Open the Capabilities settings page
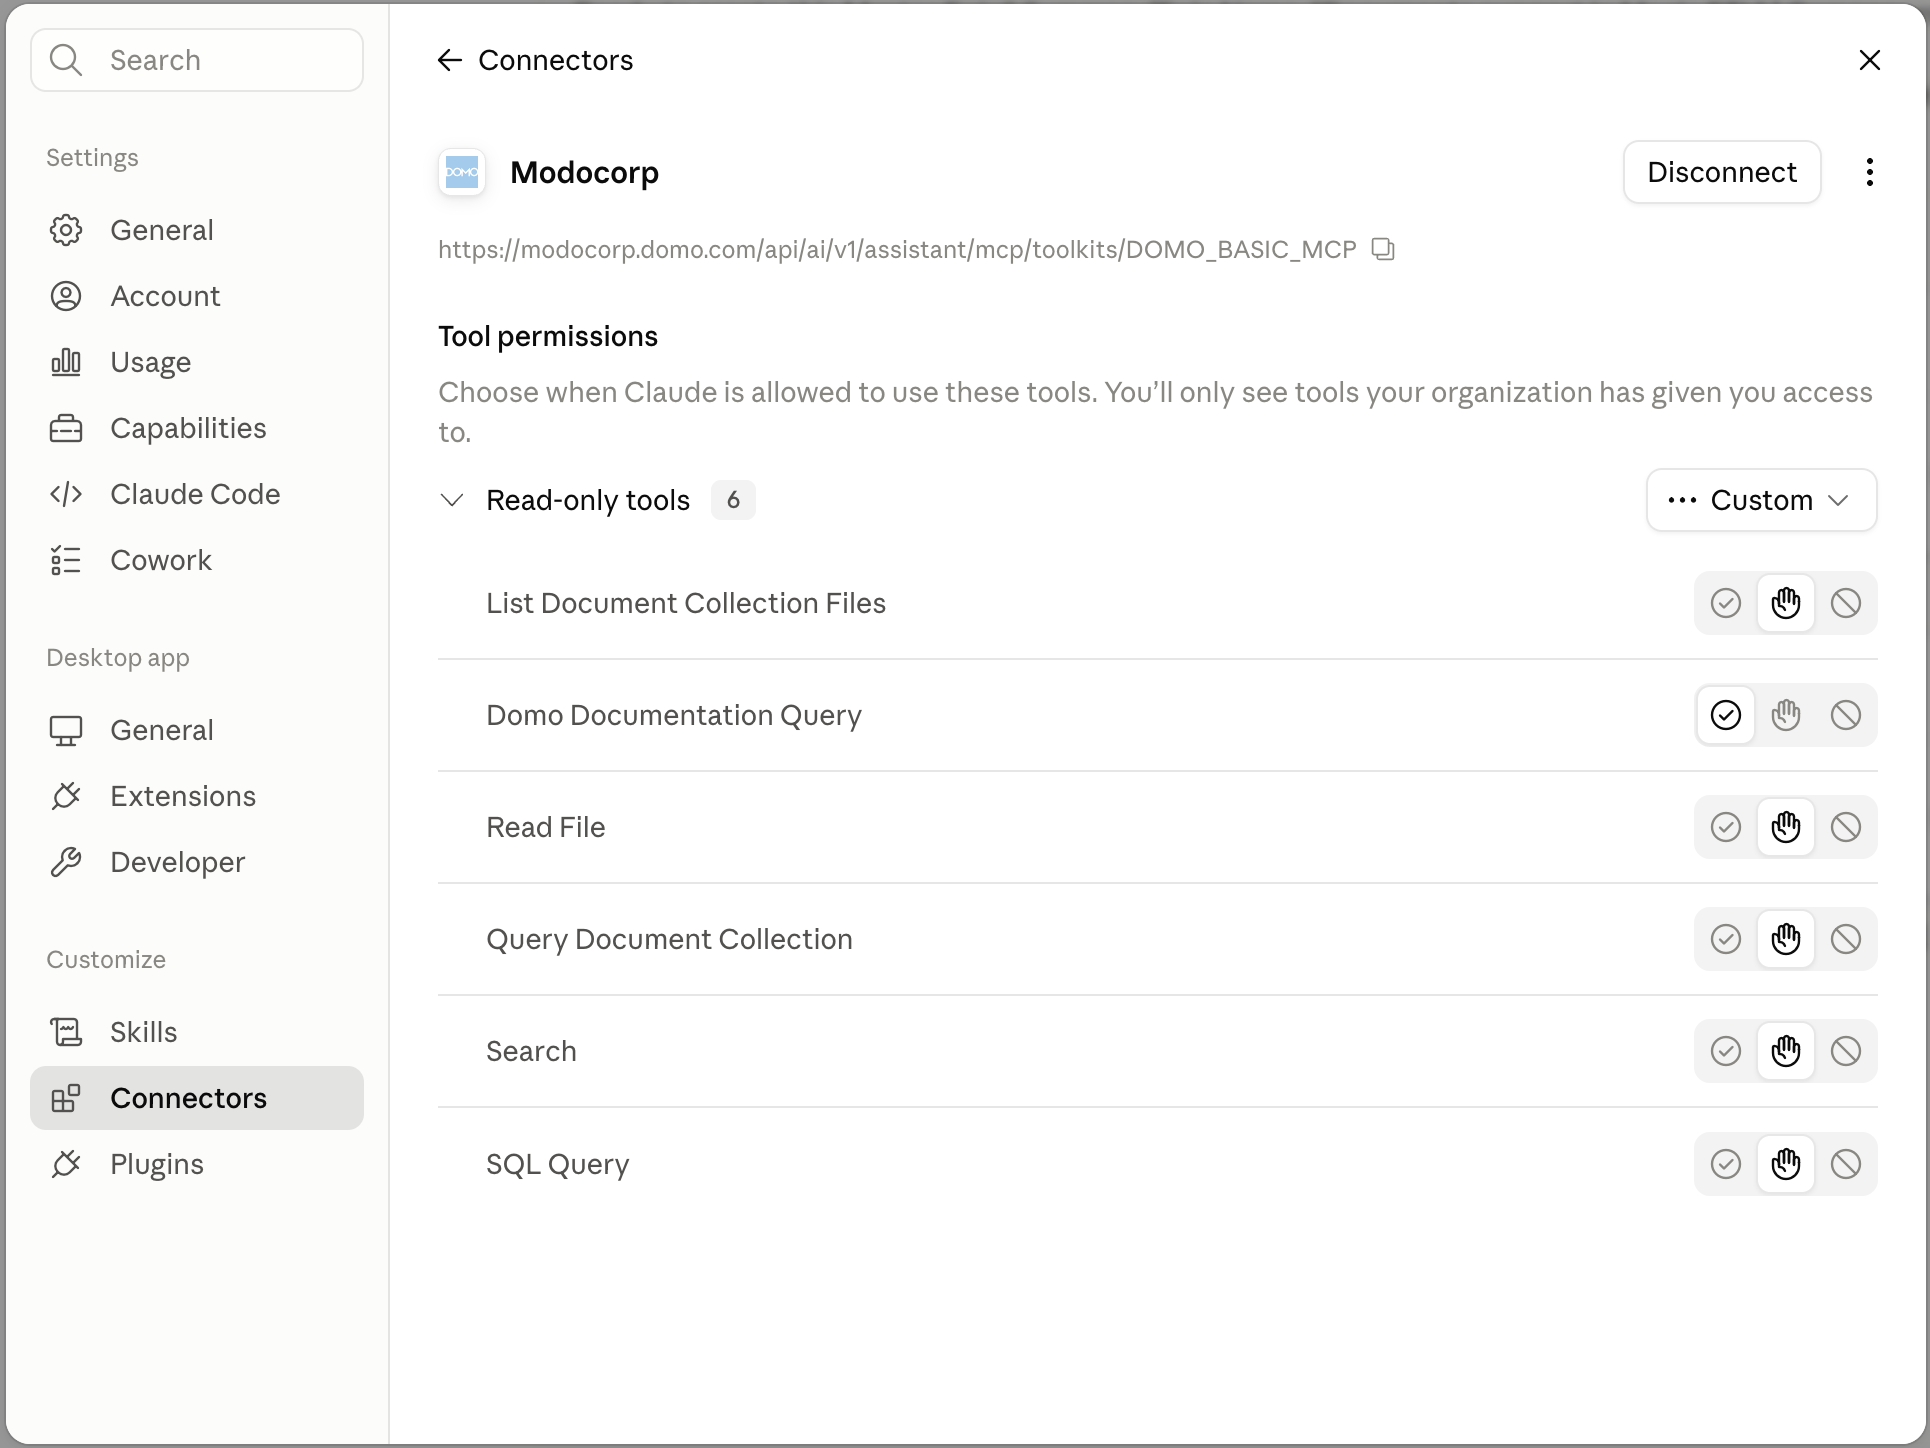Image resolution: width=1930 pixels, height=1448 pixels. click(197, 428)
